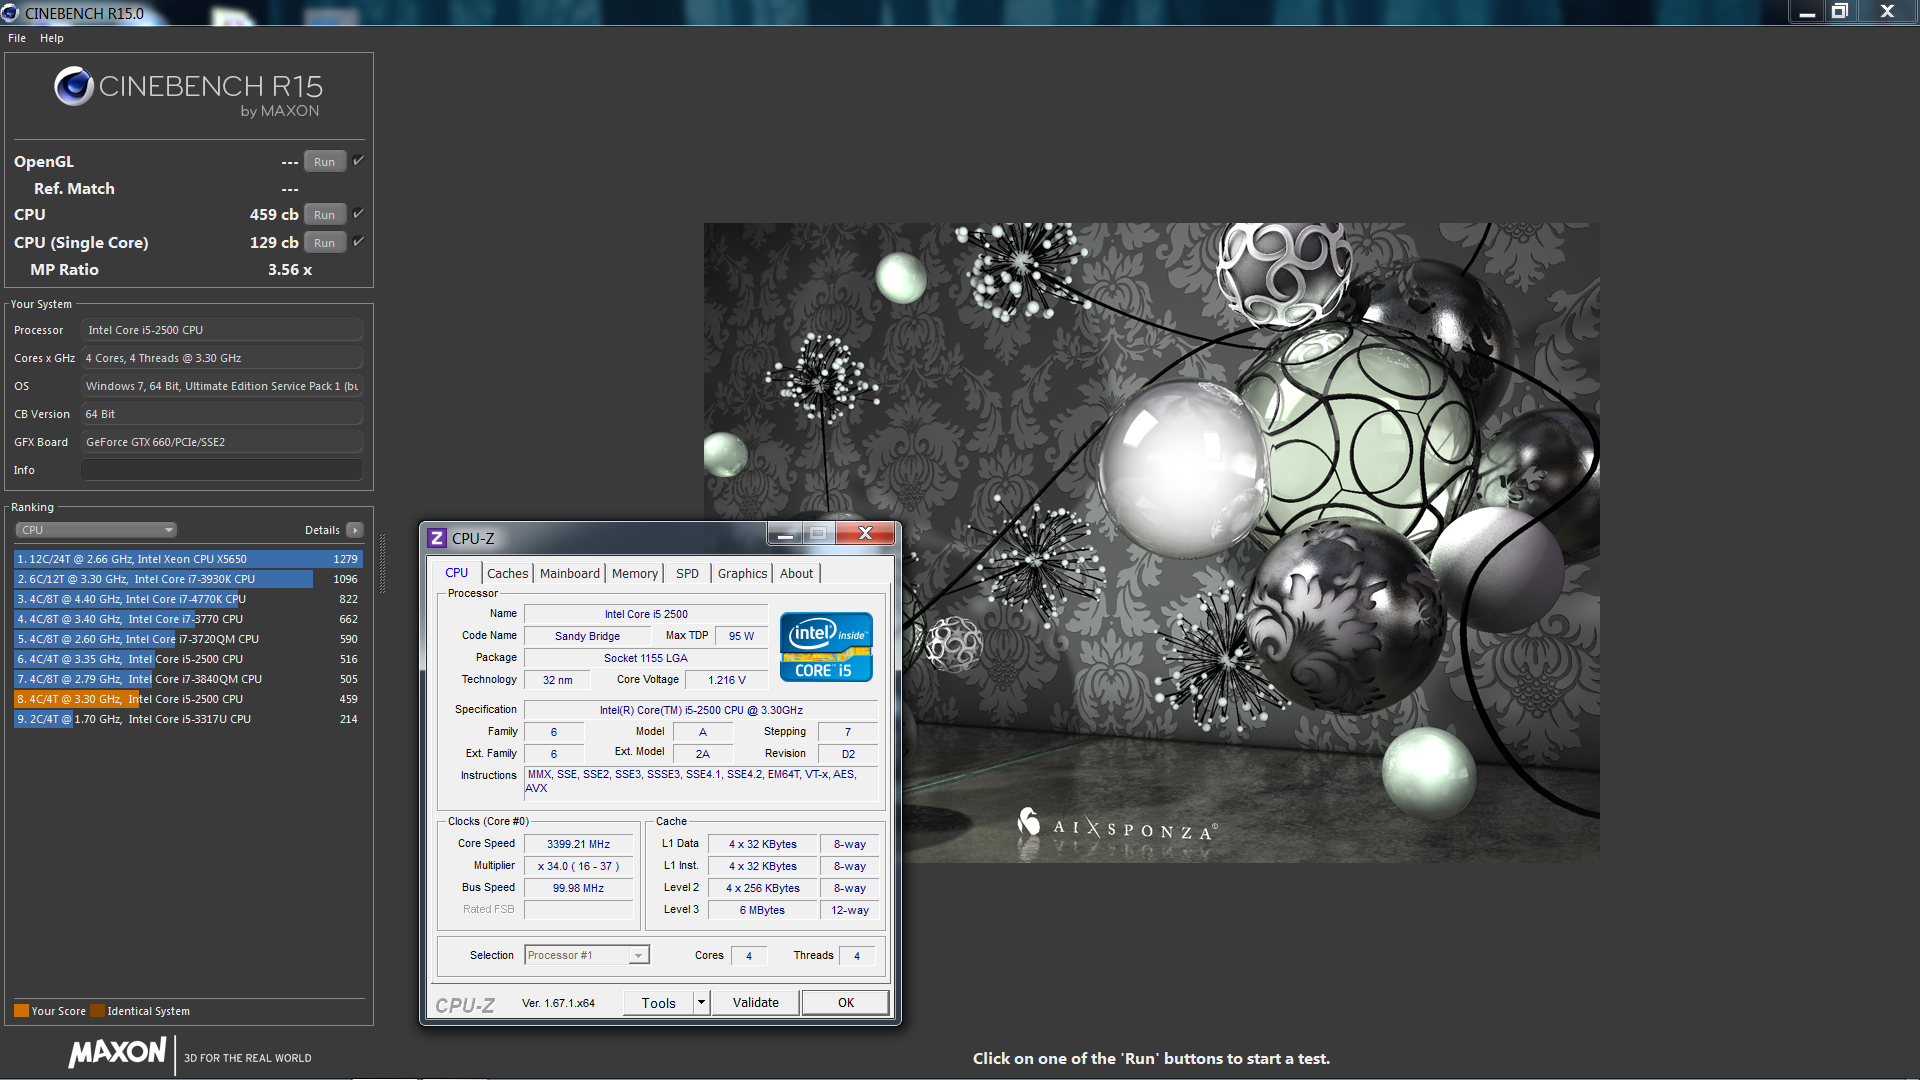Click the MP Ratio 3.56 x value
The width and height of the screenshot is (1920, 1080).
tap(290, 270)
